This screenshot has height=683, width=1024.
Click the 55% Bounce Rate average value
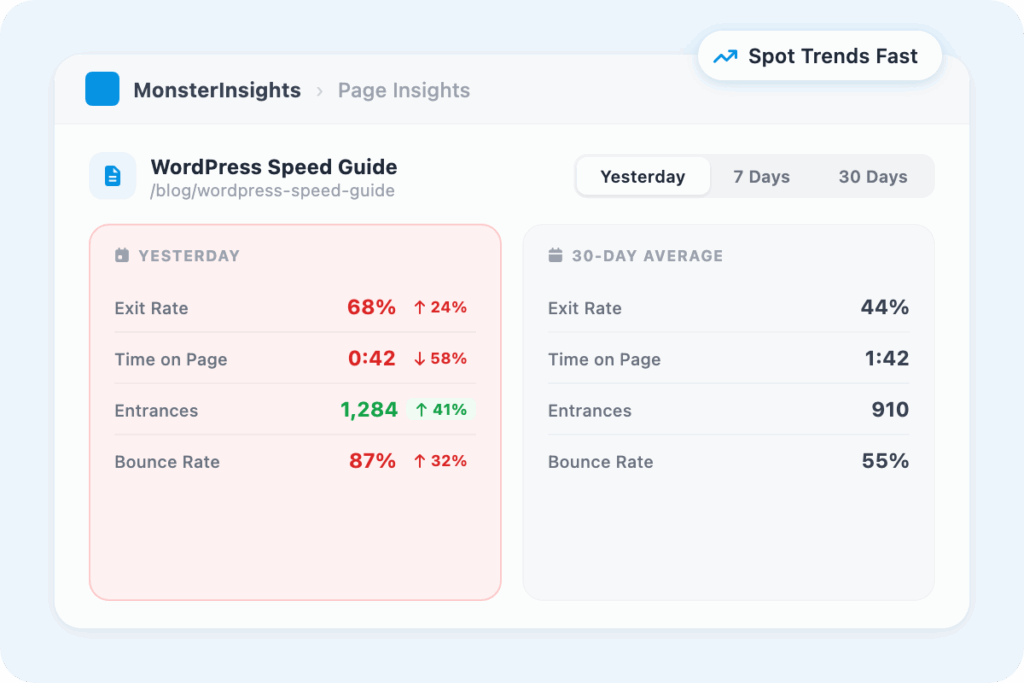tap(885, 461)
